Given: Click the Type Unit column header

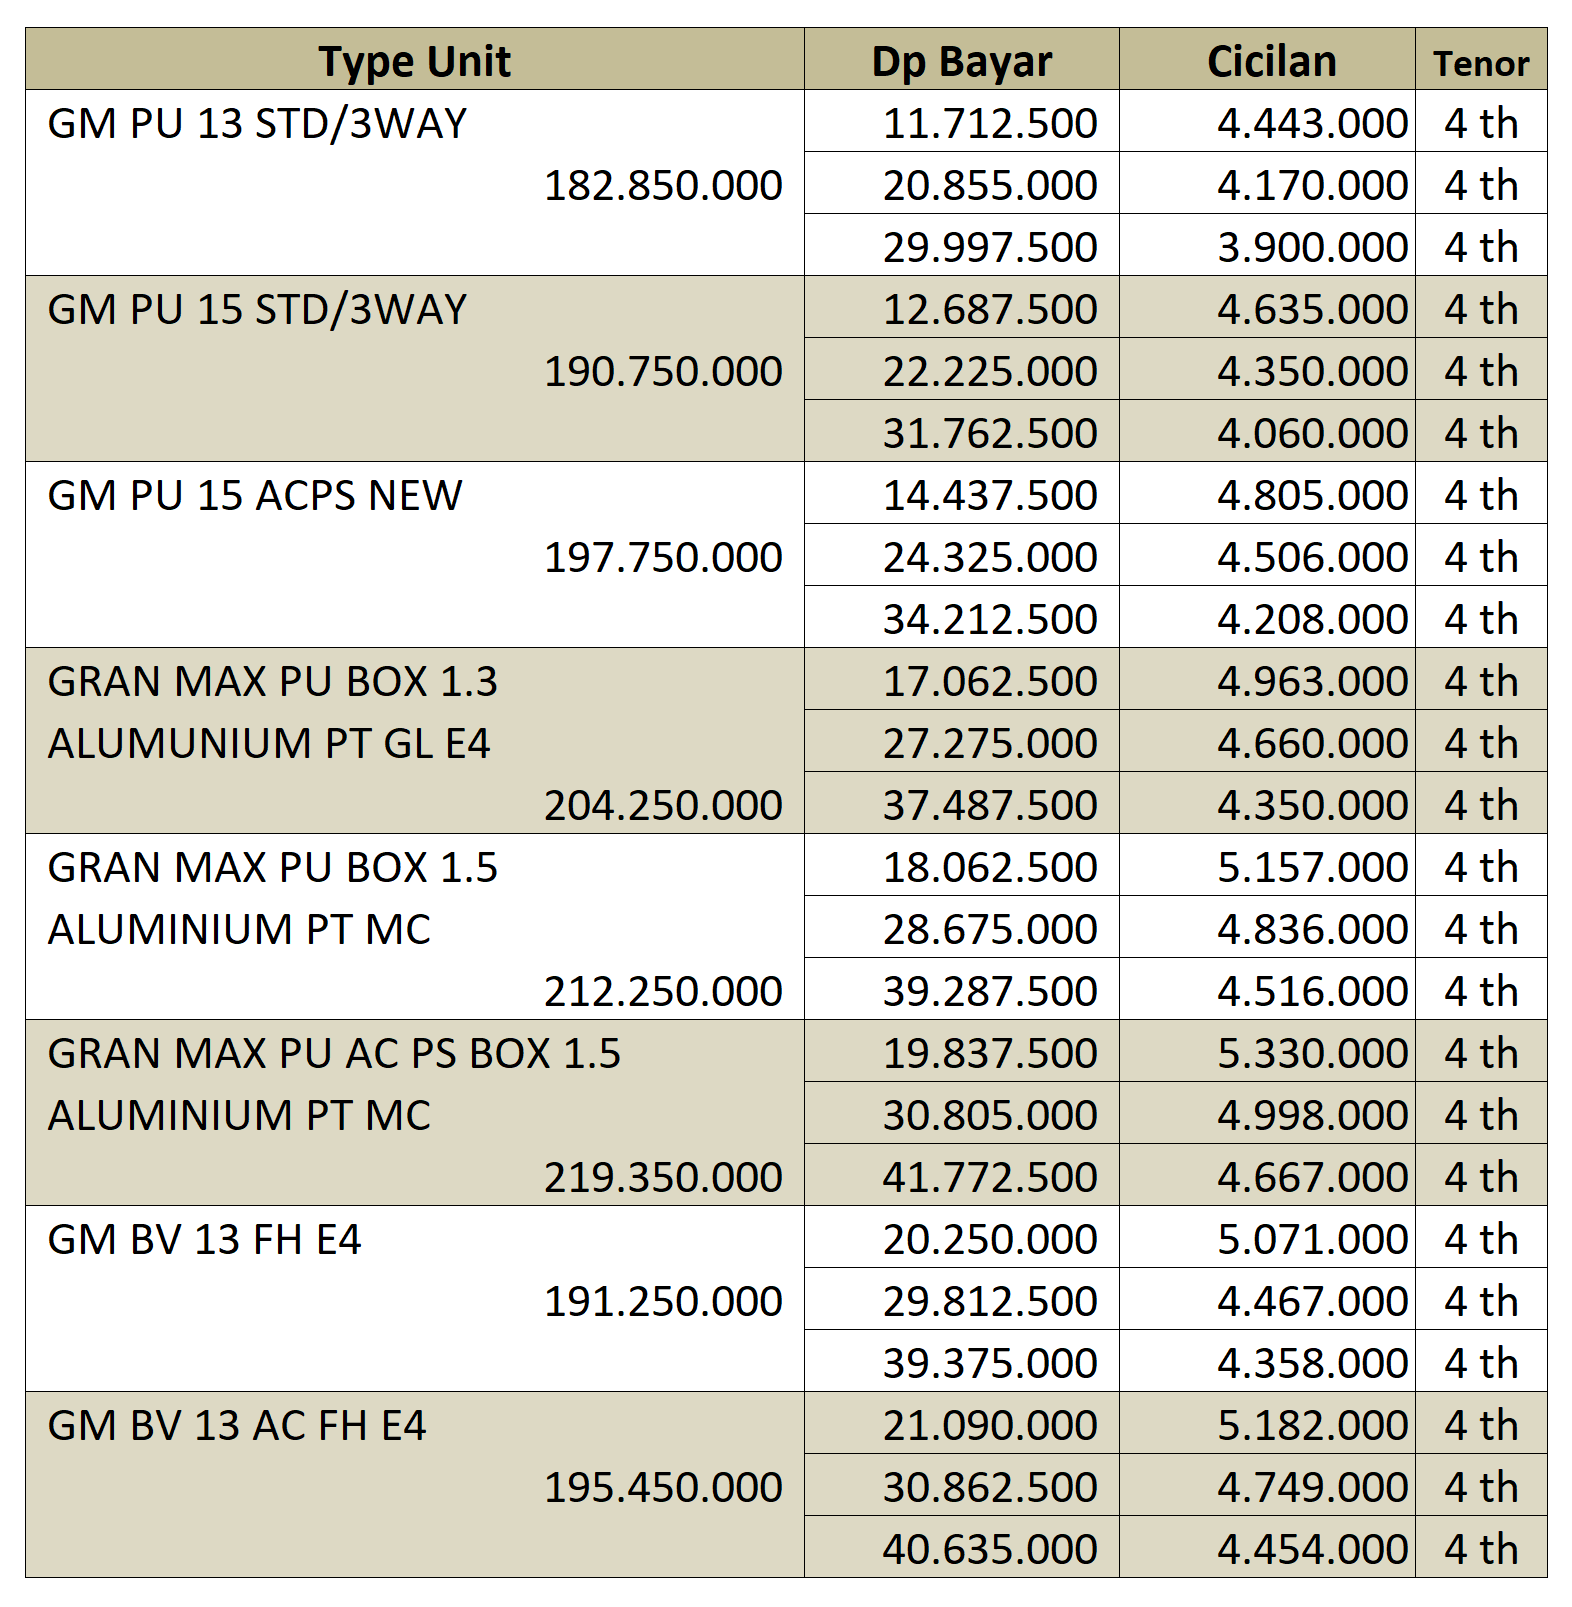Looking at the screenshot, I should pos(414,62).
